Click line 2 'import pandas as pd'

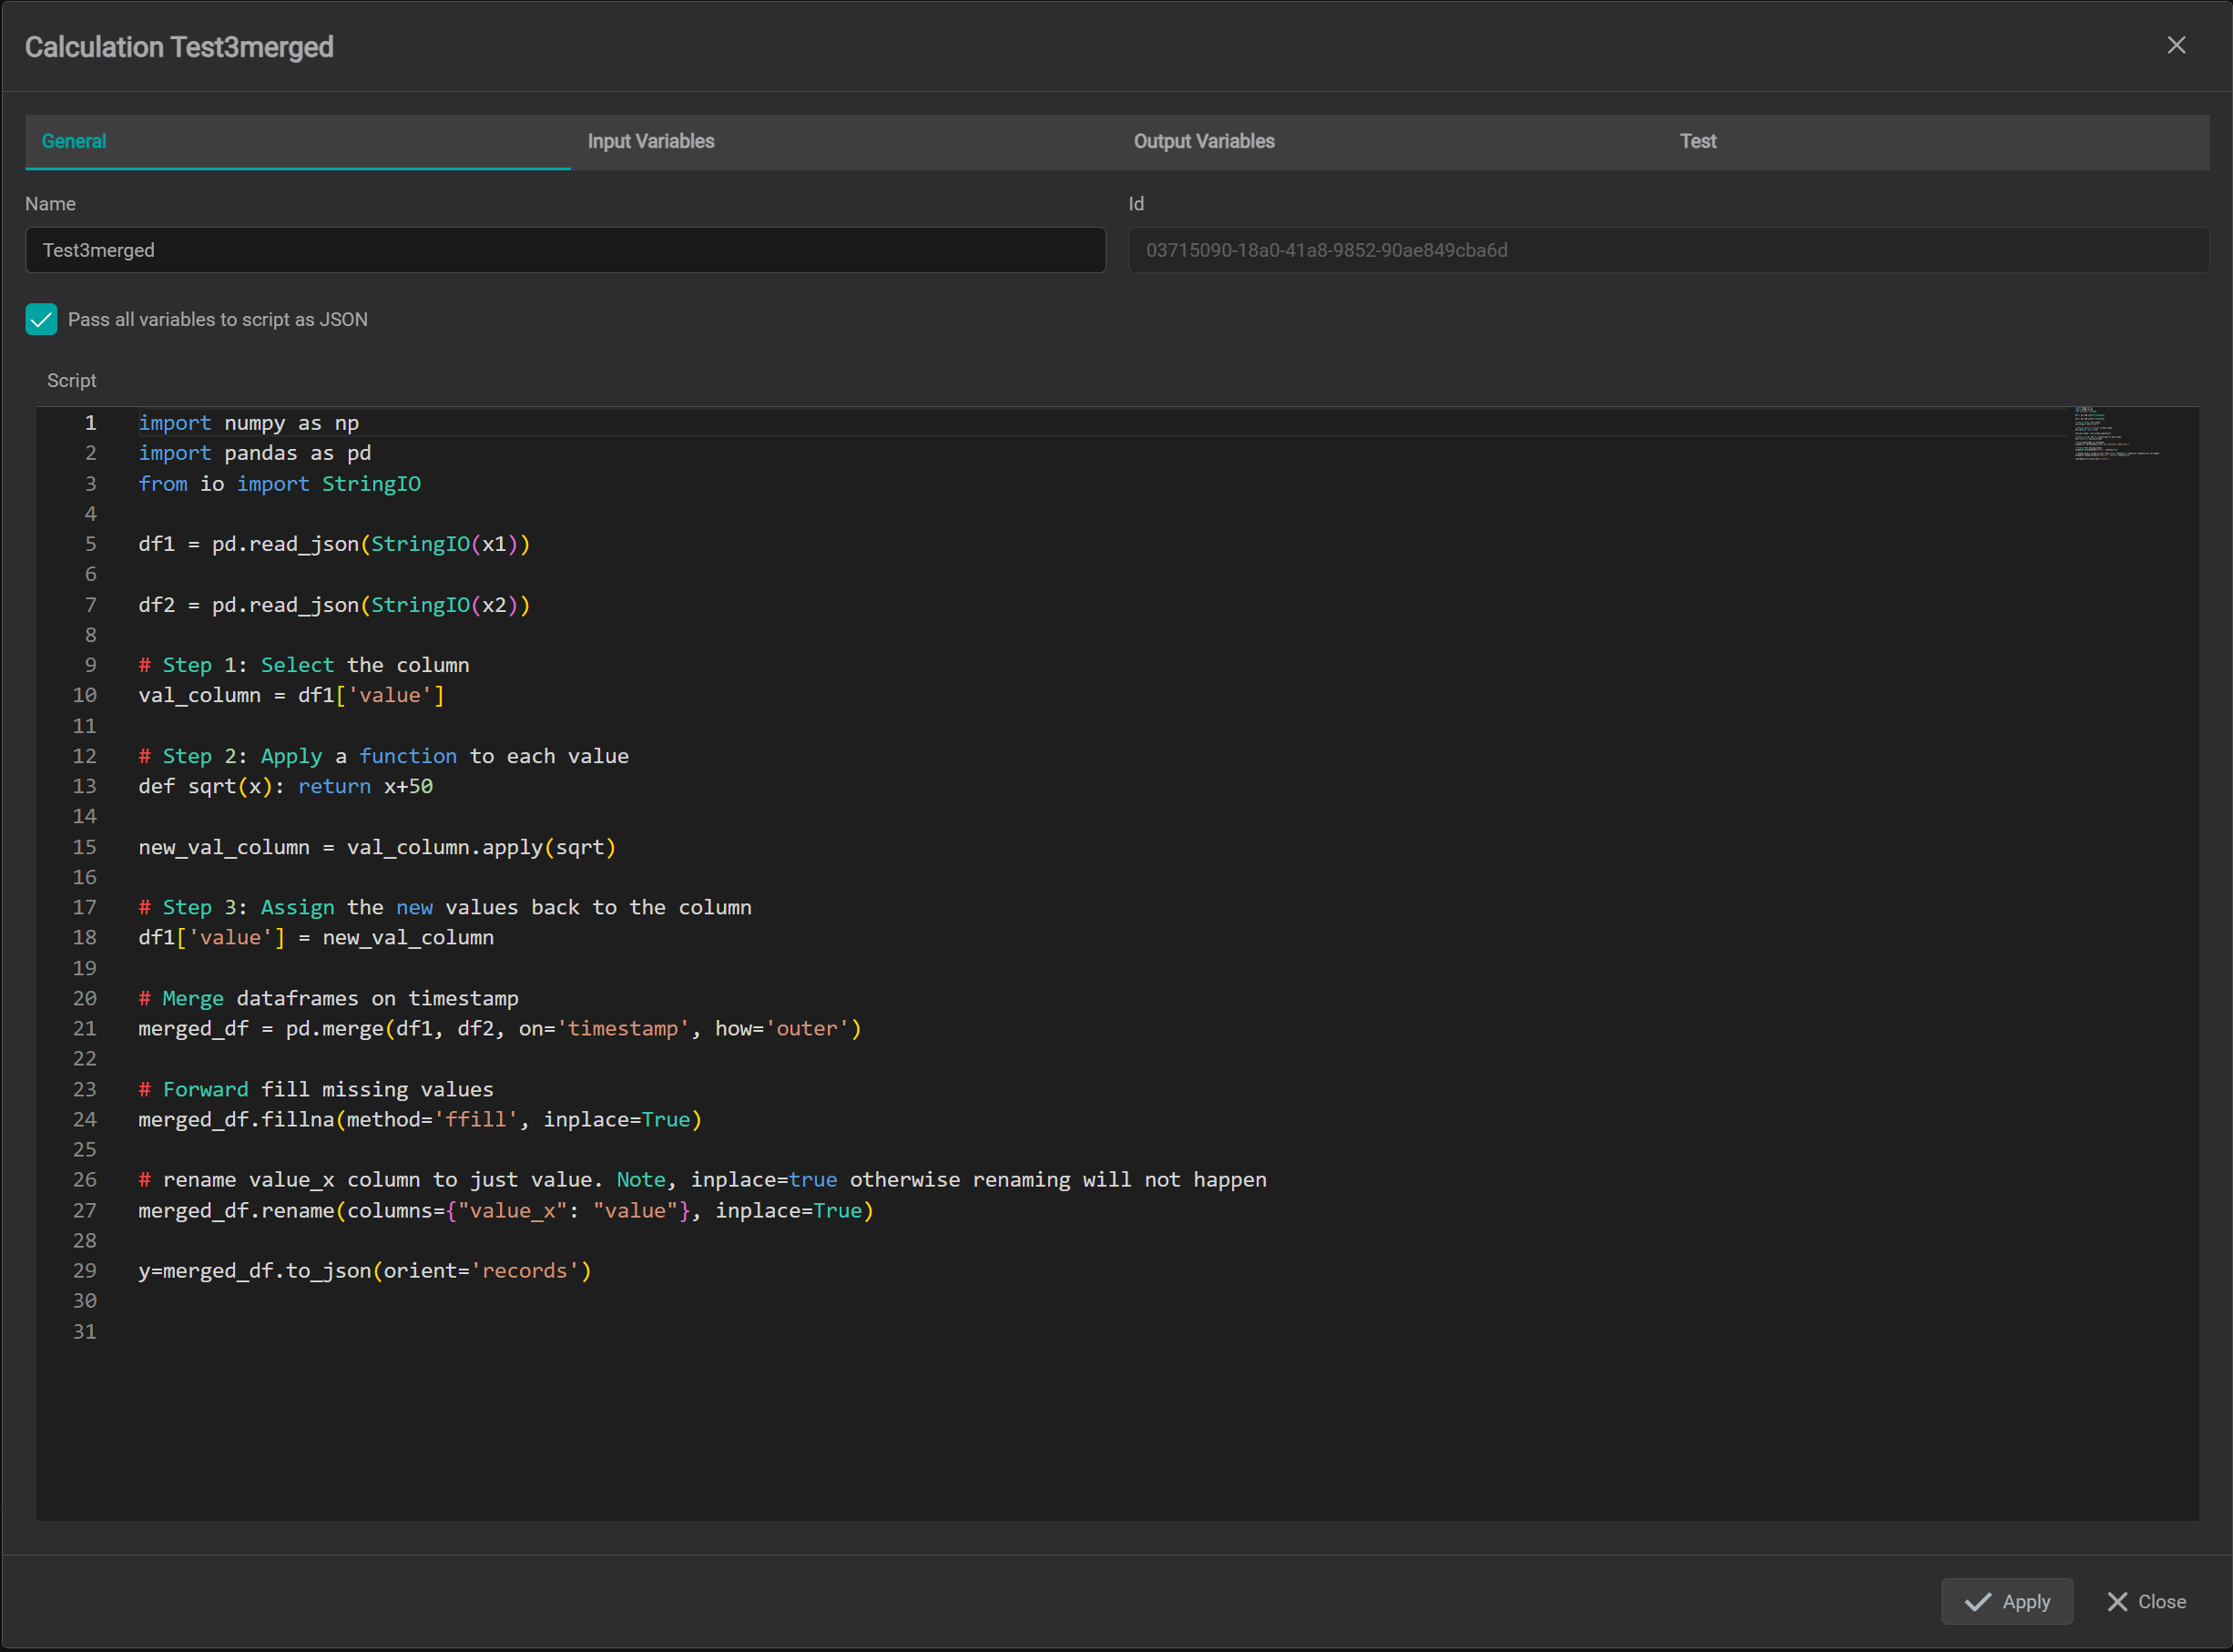pos(254,453)
